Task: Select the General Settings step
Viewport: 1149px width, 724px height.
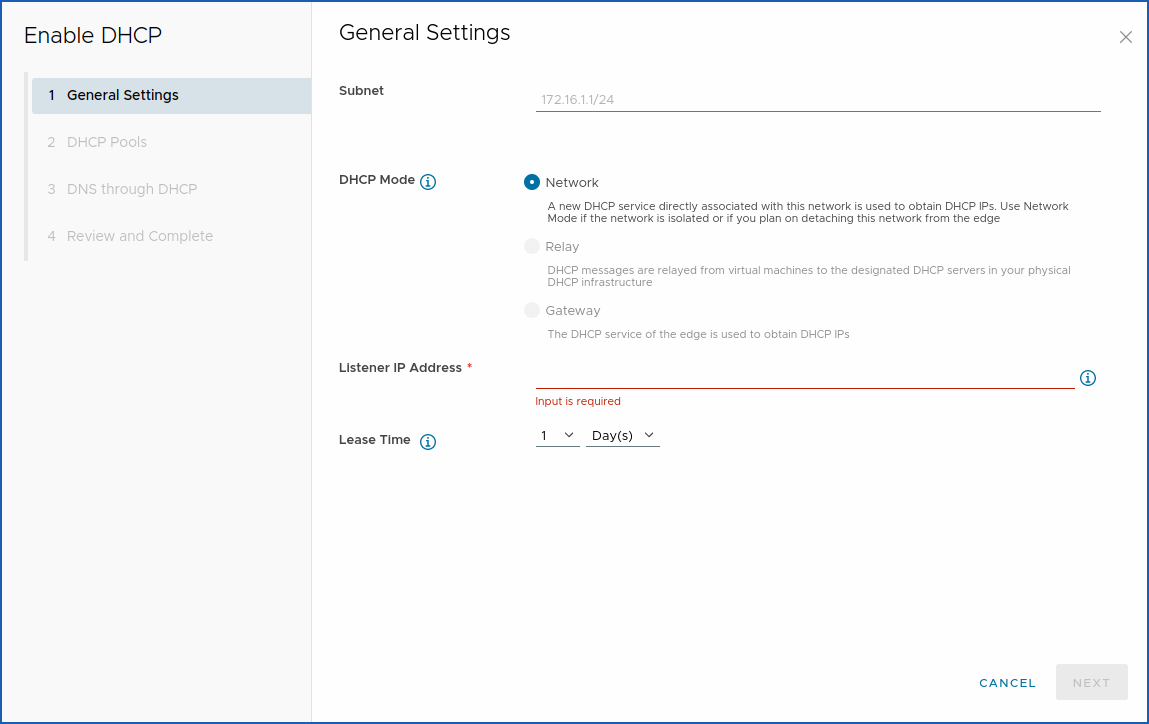Action: click(123, 95)
